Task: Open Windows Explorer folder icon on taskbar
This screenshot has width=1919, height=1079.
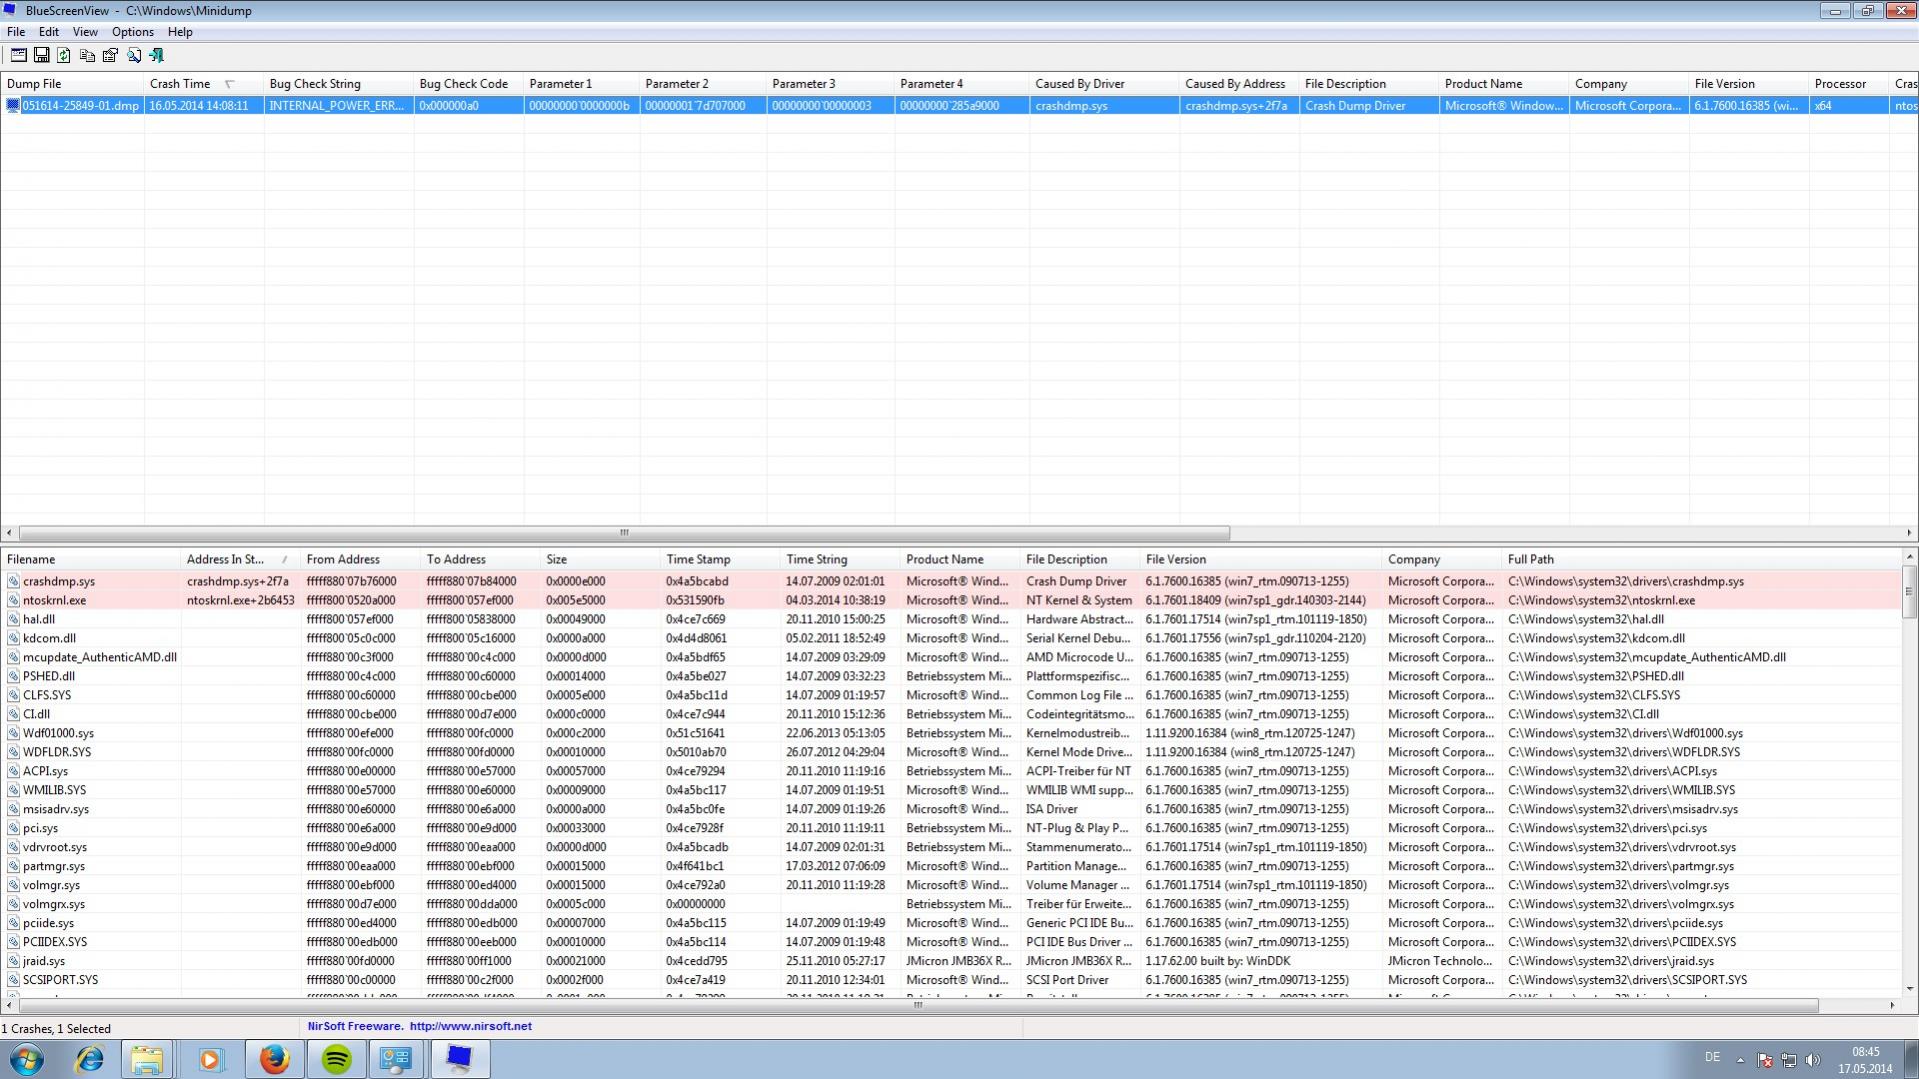Action: coord(148,1059)
